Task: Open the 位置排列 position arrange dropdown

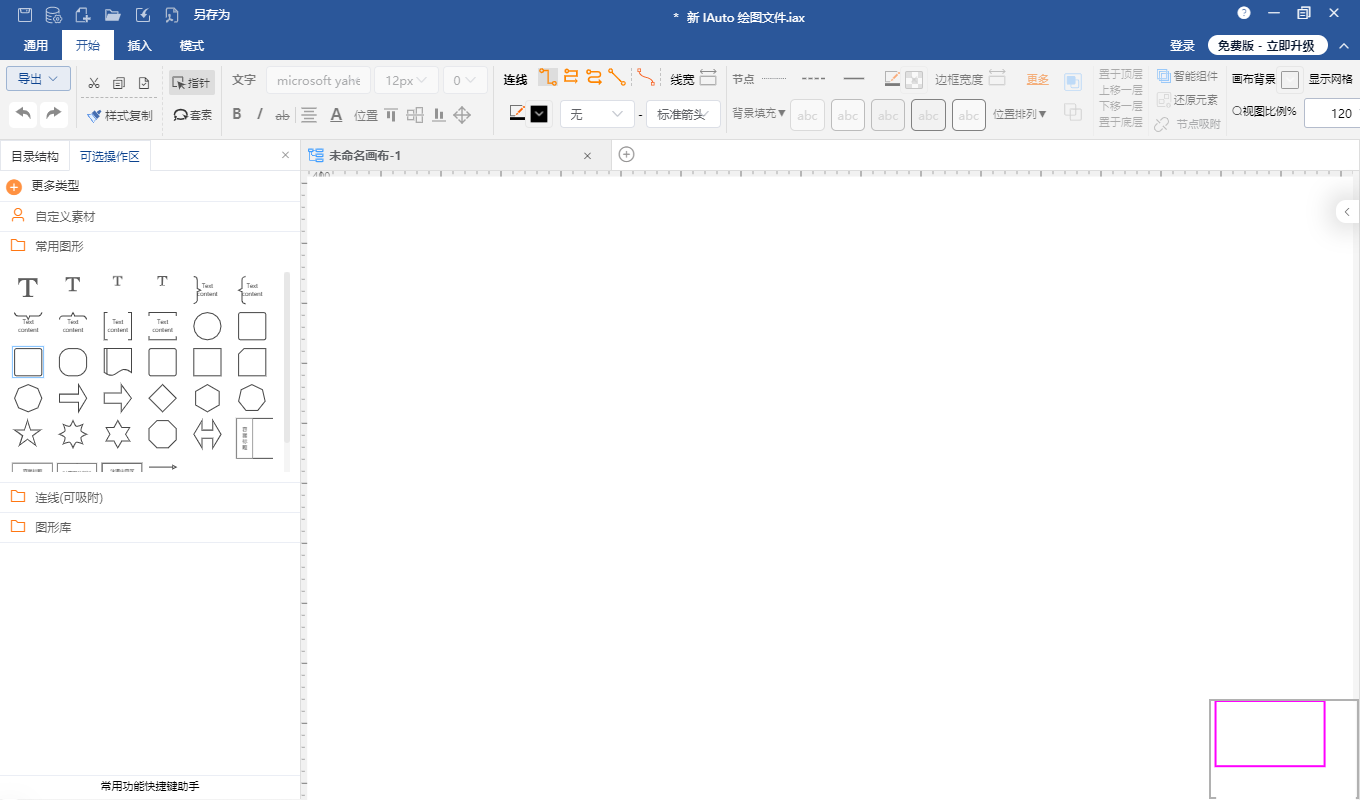Action: coord(1020,114)
